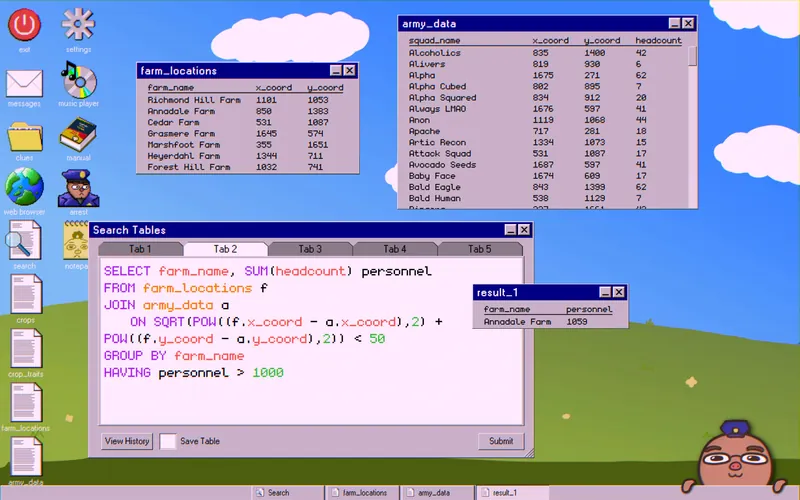The image size is (800, 500).
Task: Click Forest Hill Farm row in farm_locations
Action: tap(245, 167)
